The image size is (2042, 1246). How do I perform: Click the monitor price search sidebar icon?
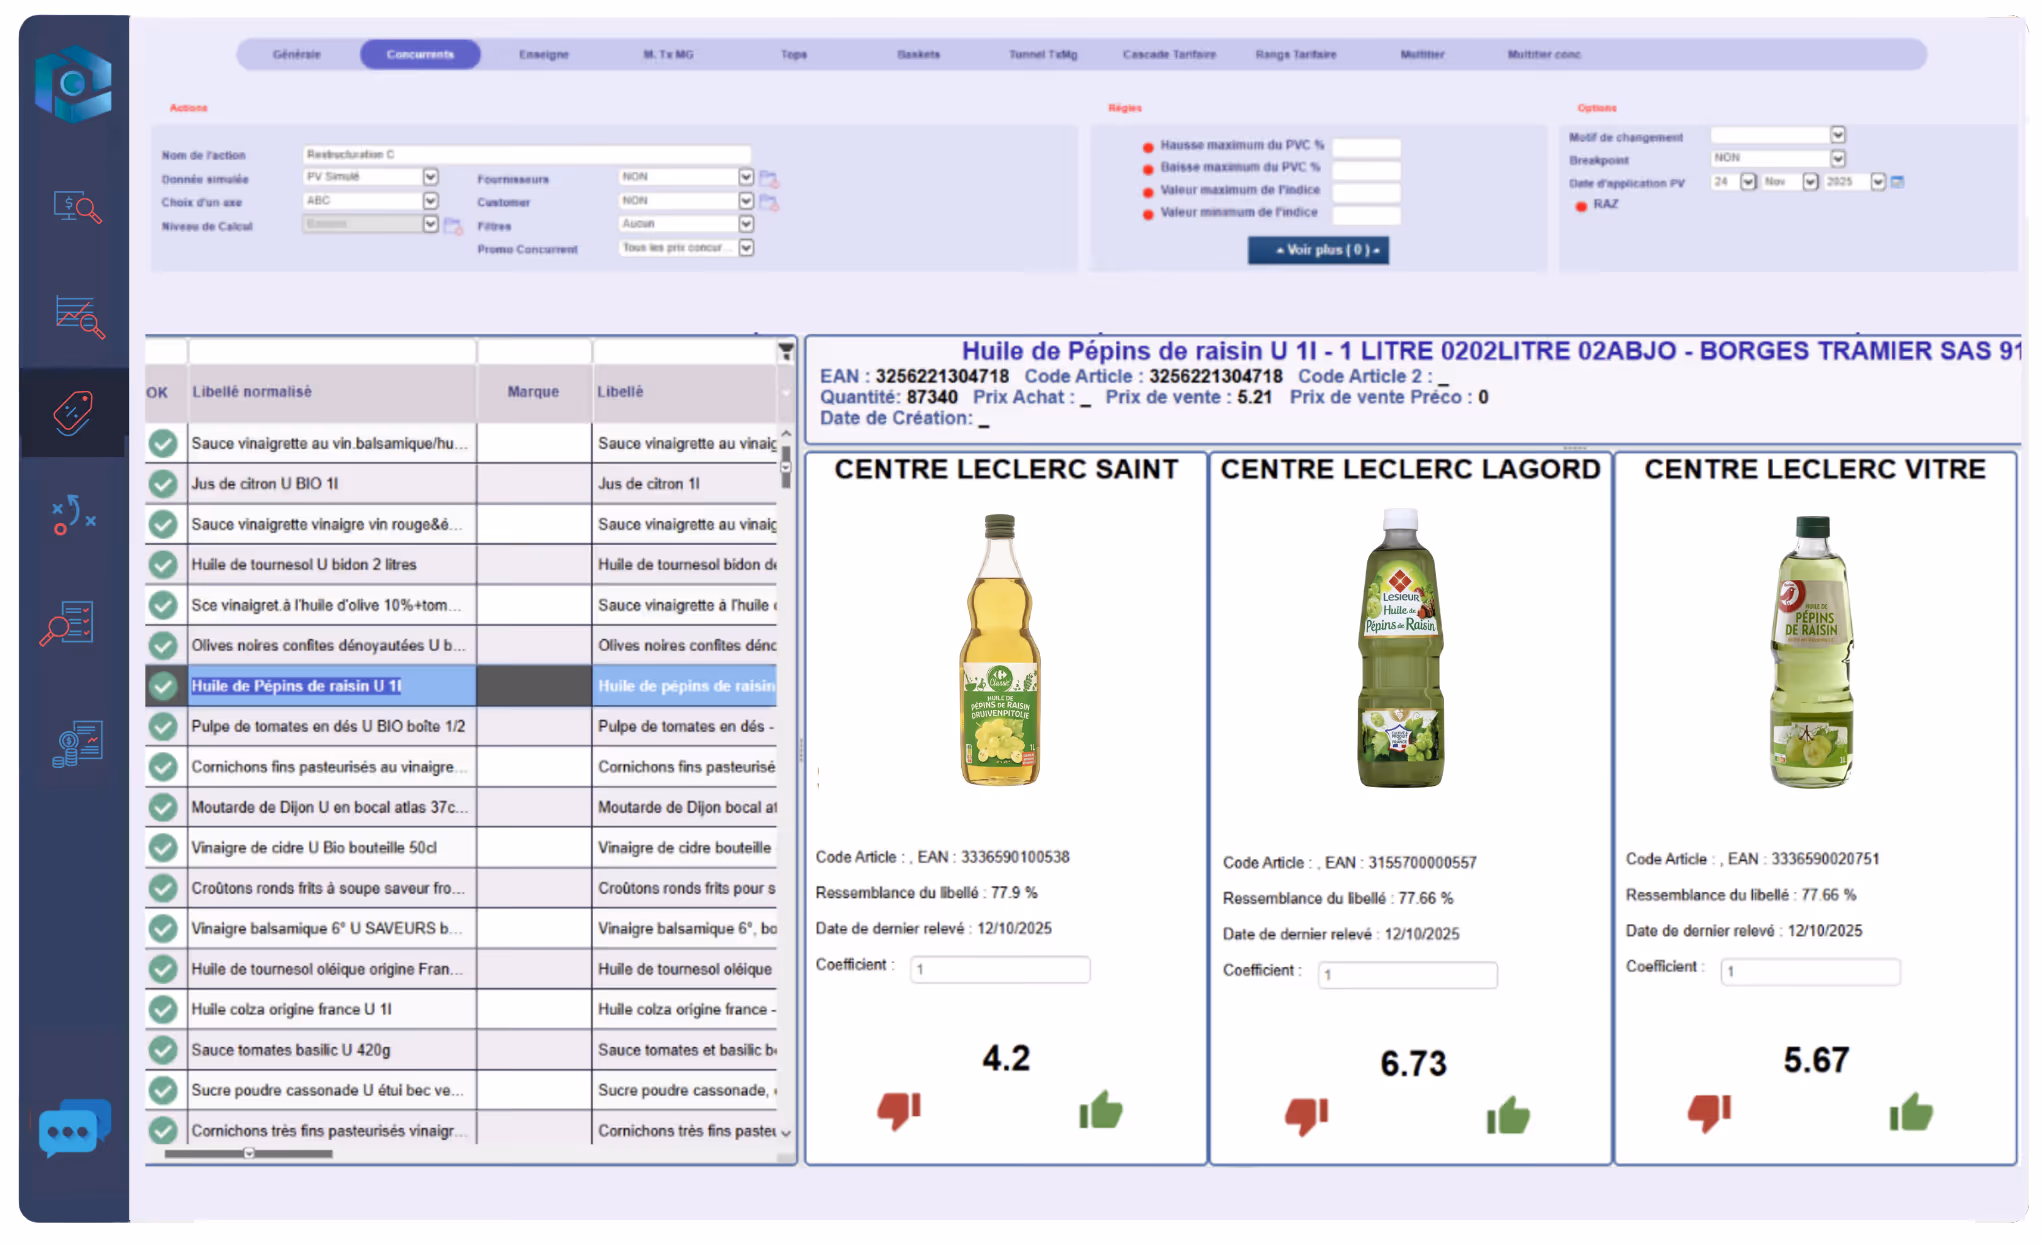(x=76, y=207)
